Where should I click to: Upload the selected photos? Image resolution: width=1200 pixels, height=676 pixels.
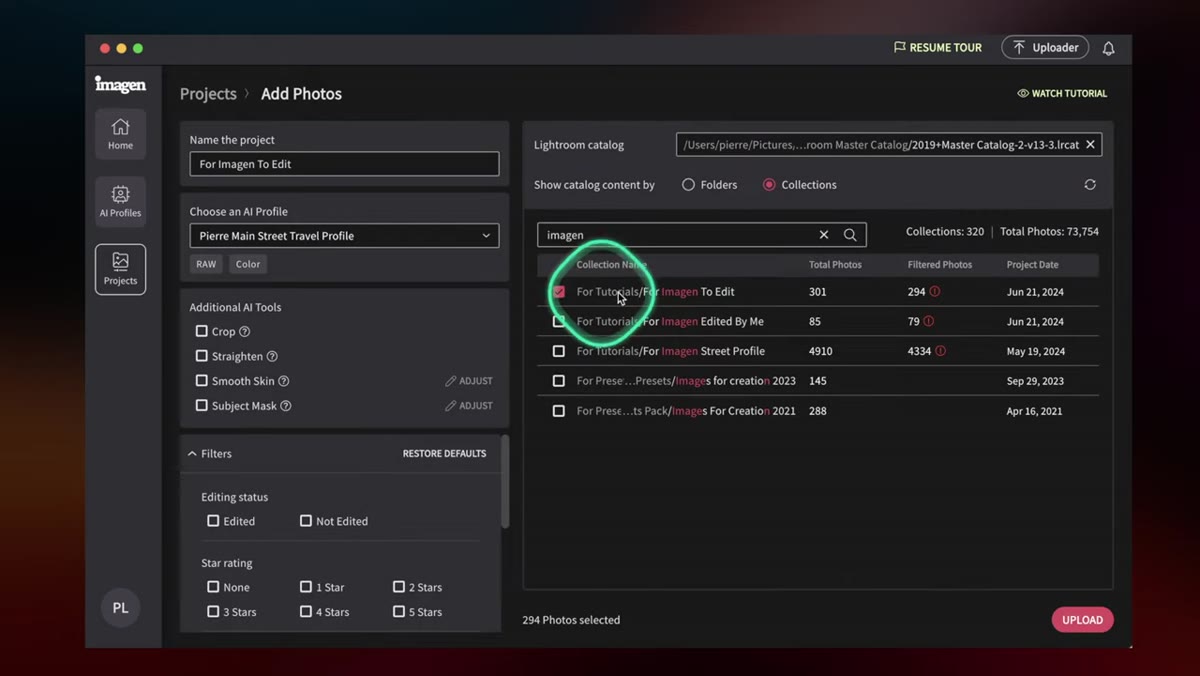pos(1082,620)
